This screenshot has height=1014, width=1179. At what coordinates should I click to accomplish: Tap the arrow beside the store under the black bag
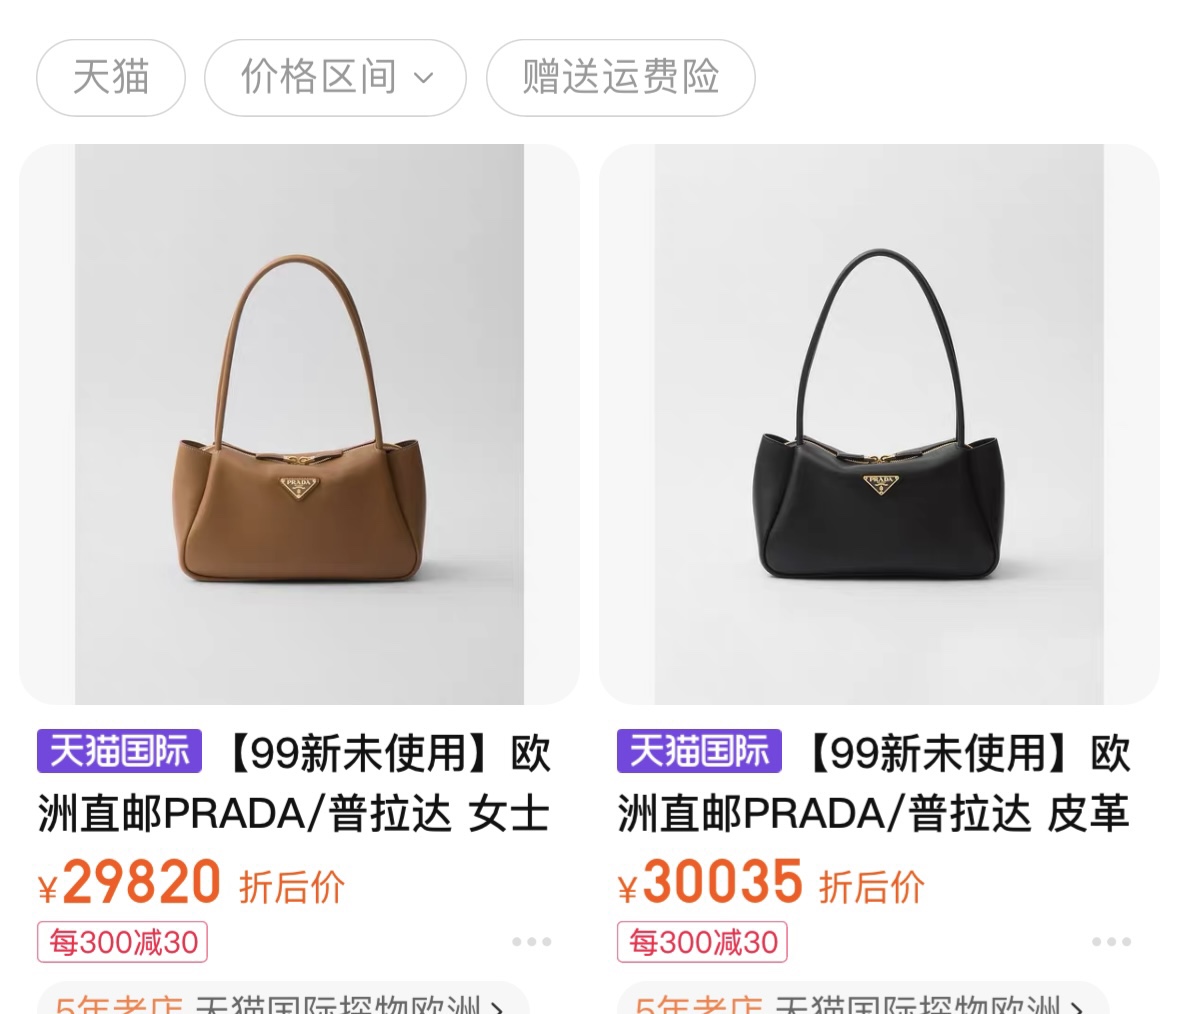[1078, 1006]
